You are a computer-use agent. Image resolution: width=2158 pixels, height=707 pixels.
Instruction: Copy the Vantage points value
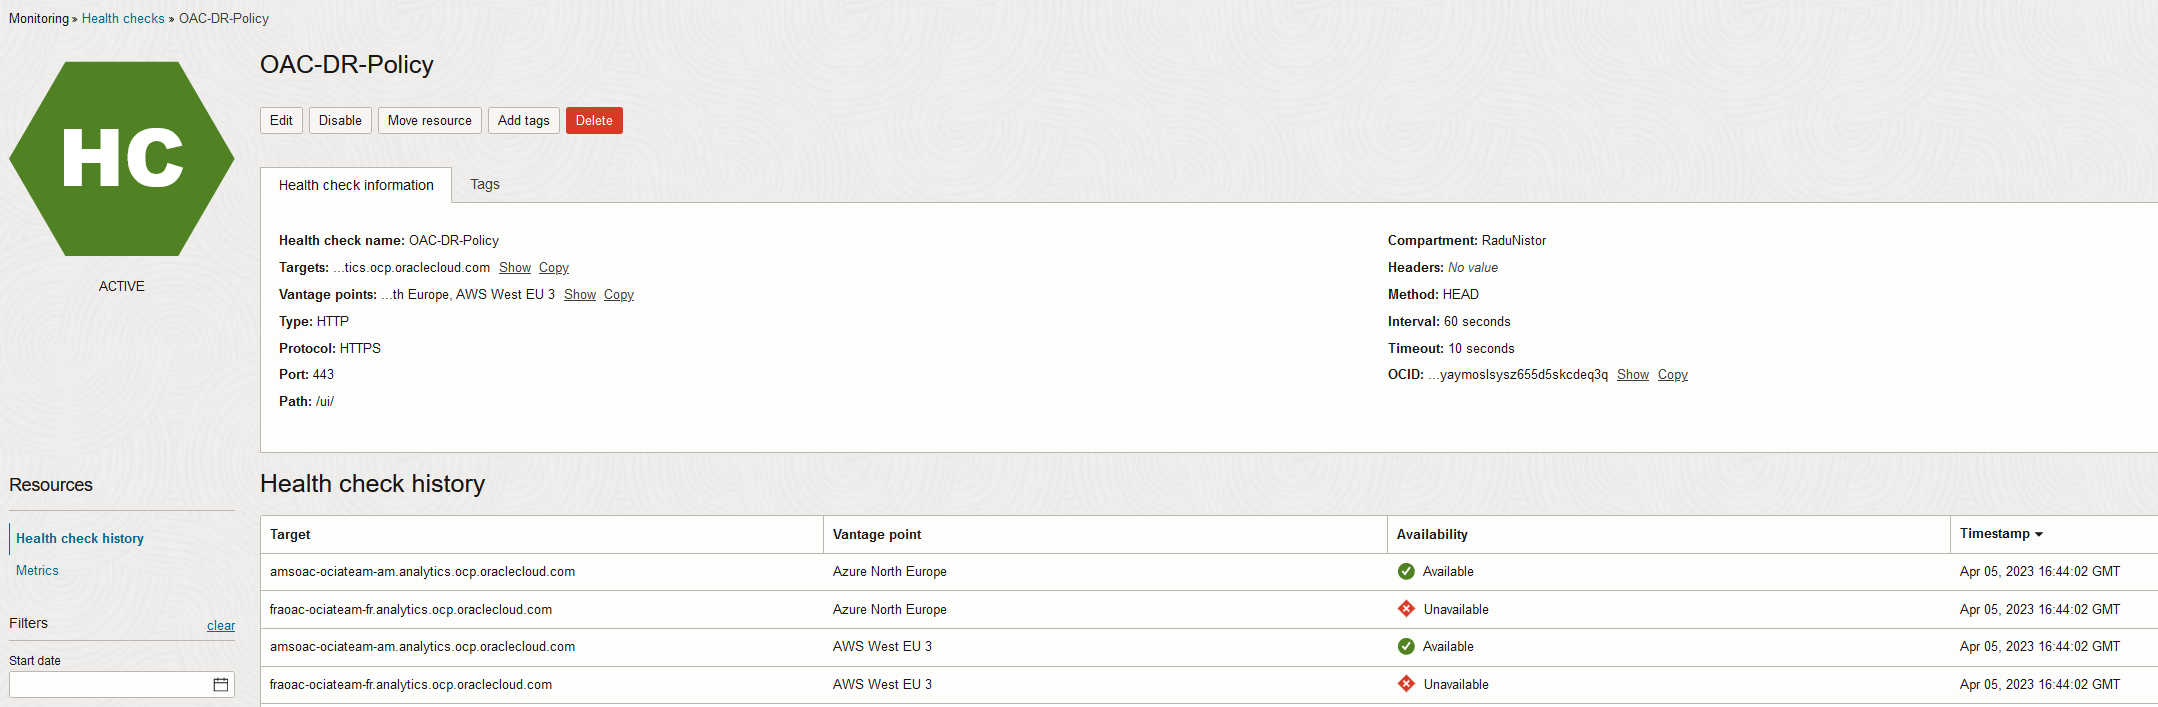point(619,295)
